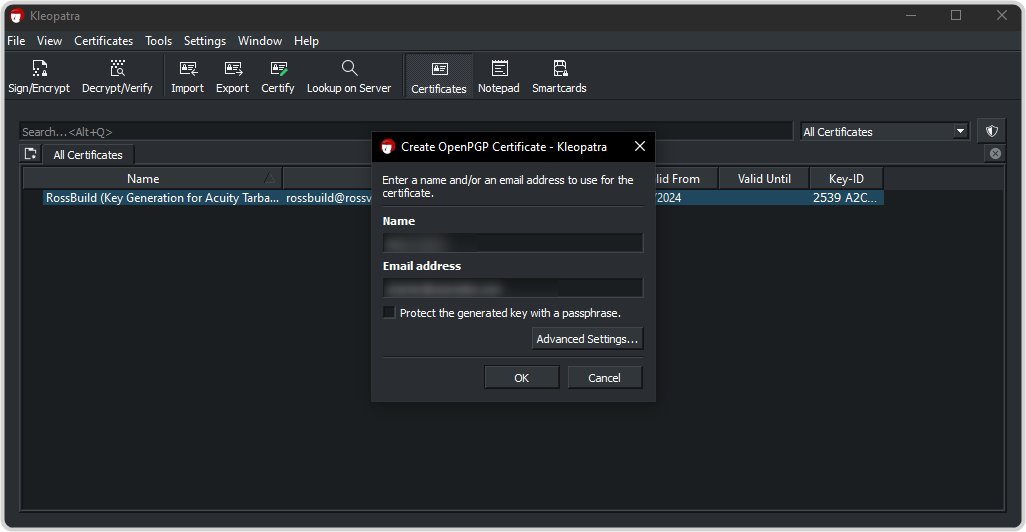Viewport: 1026px width, 532px height.
Task: Click the shield icon beside certificate filter
Action: (991, 131)
